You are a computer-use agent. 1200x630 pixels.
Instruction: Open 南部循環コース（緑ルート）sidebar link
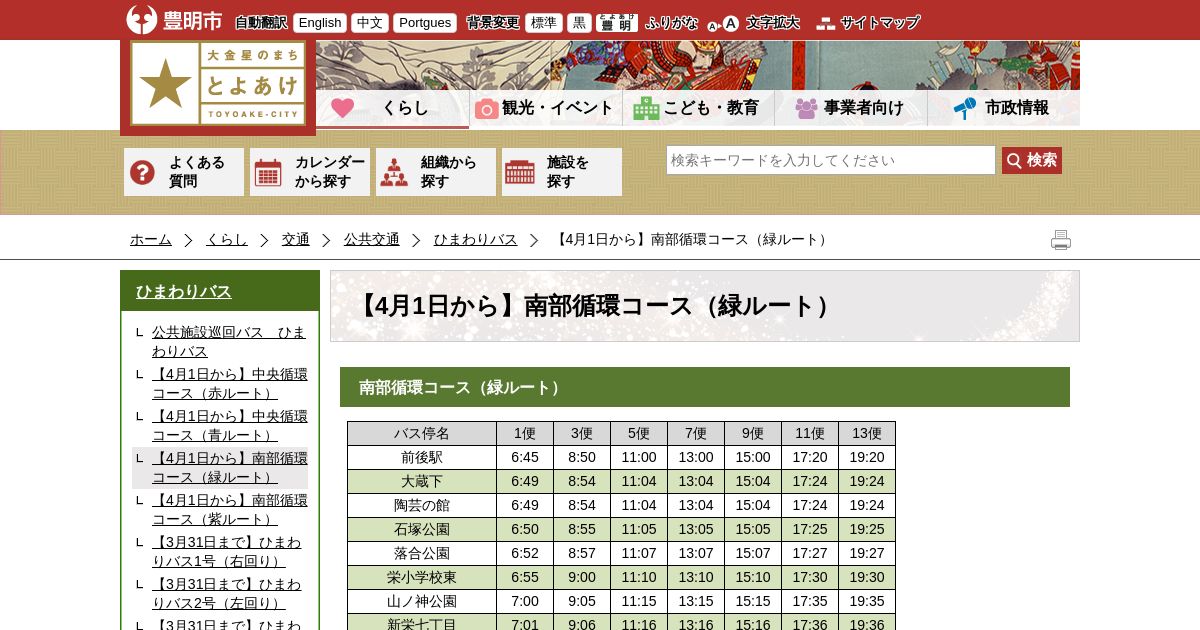[x=229, y=468]
